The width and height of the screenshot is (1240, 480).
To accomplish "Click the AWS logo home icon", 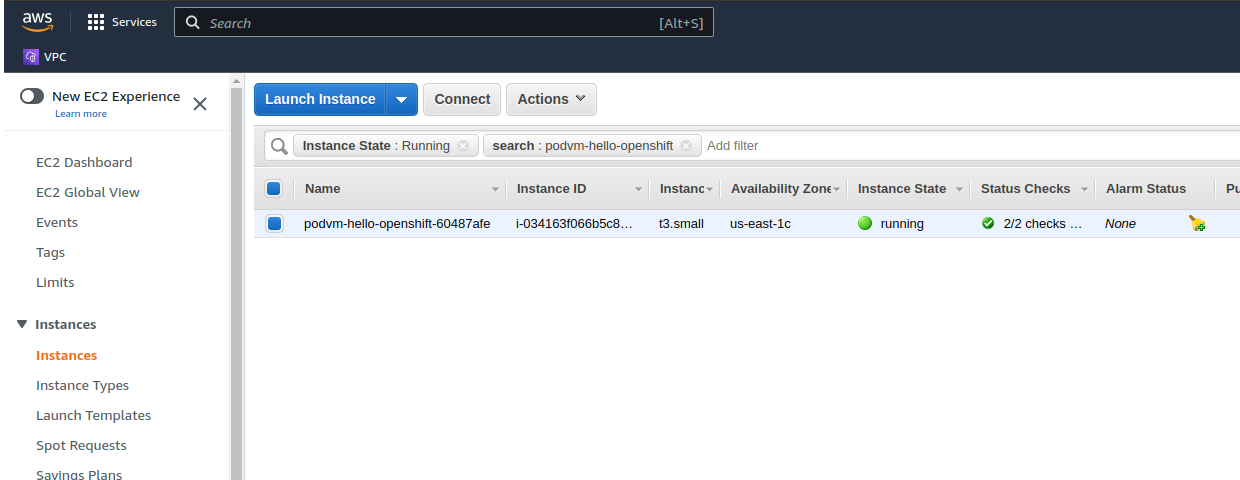I will [37, 22].
